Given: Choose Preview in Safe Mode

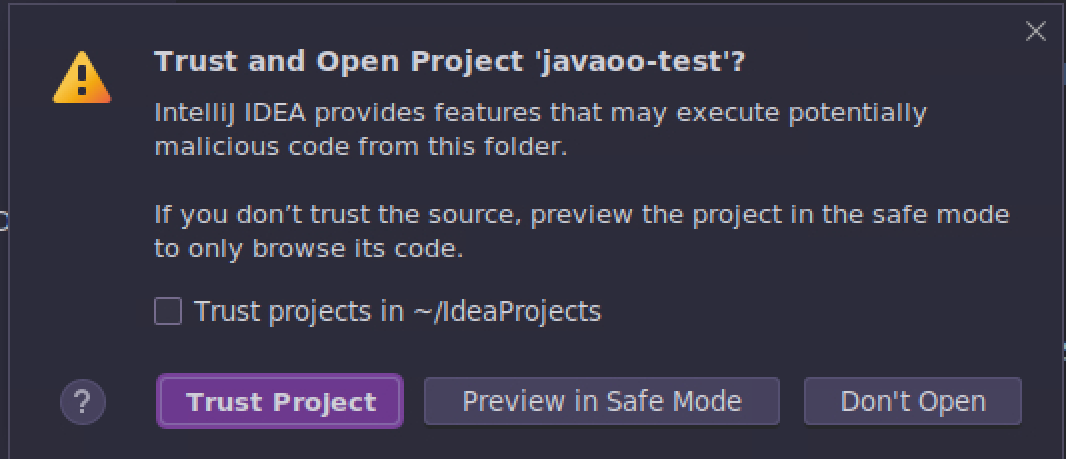Looking at the screenshot, I should (602, 401).
